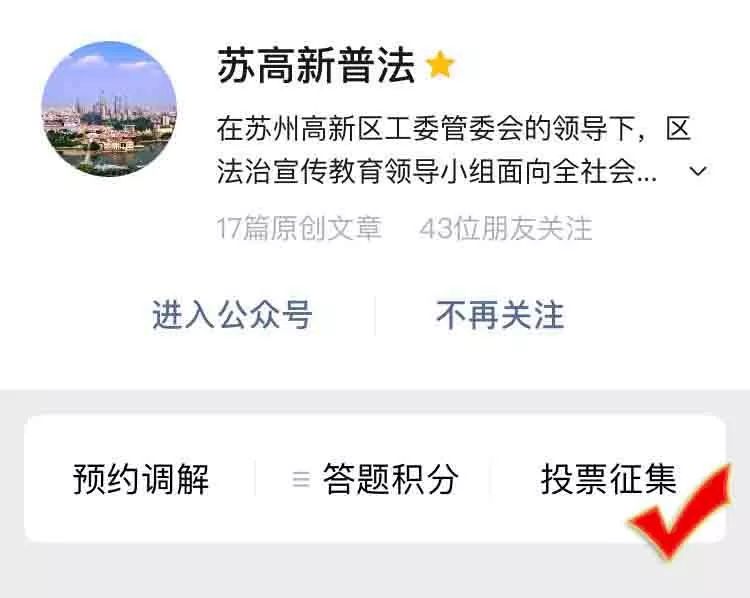The height and width of the screenshot is (598, 750).
Task: Open the 43位朋友关注 friends list
Action: [506, 229]
